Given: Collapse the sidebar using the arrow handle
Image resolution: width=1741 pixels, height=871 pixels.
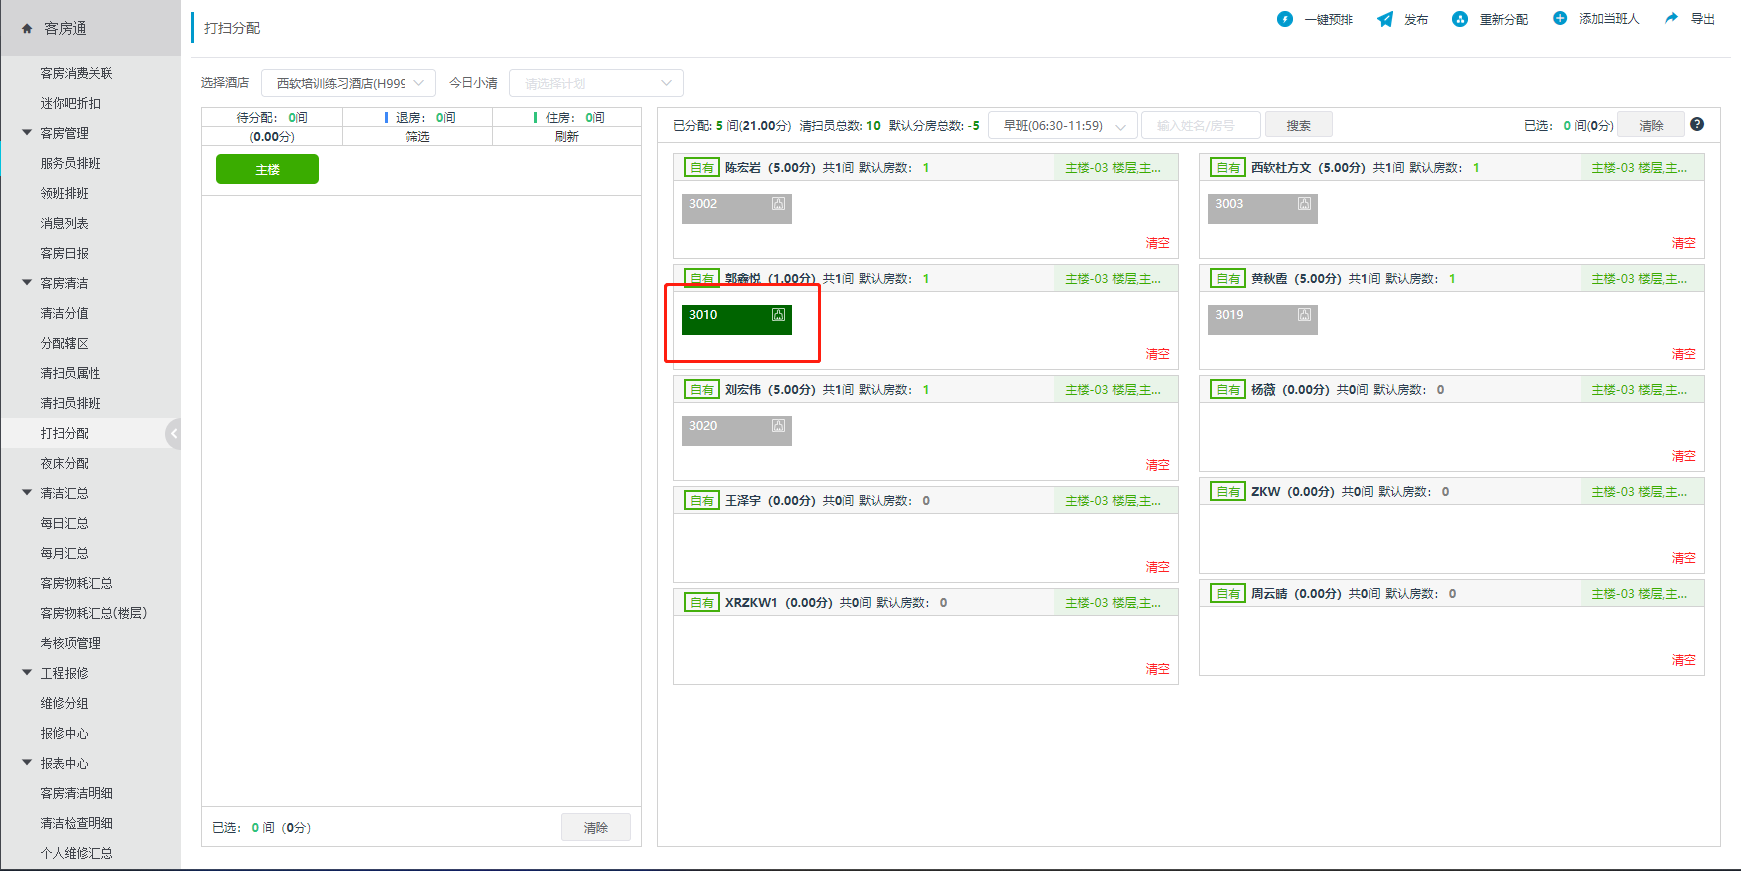Looking at the screenshot, I should click(x=173, y=433).
